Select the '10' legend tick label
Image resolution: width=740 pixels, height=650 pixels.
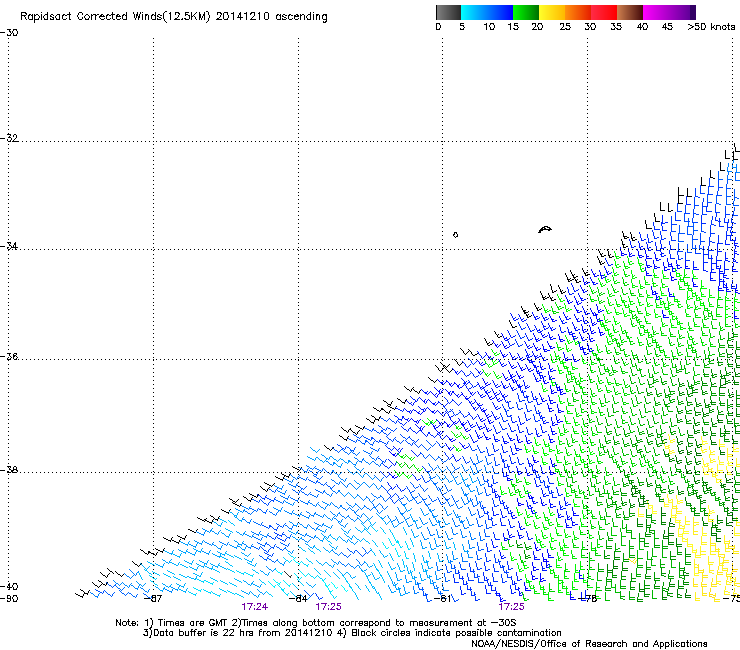[x=489, y=27]
